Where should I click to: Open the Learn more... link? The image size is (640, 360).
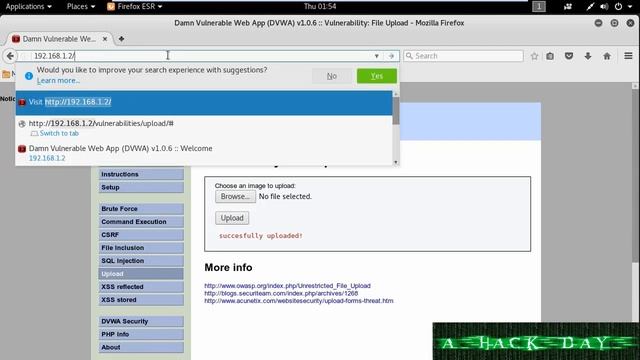point(58,81)
